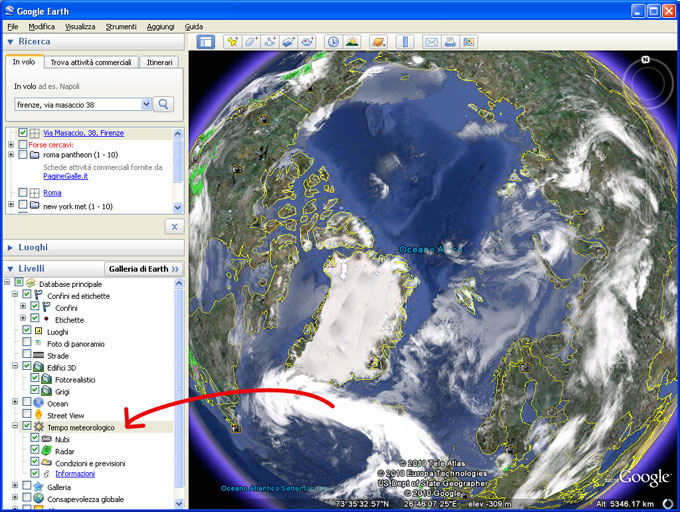Collapse the Ricerca panel triangle
This screenshot has width=680, height=512.
[x=10, y=42]
